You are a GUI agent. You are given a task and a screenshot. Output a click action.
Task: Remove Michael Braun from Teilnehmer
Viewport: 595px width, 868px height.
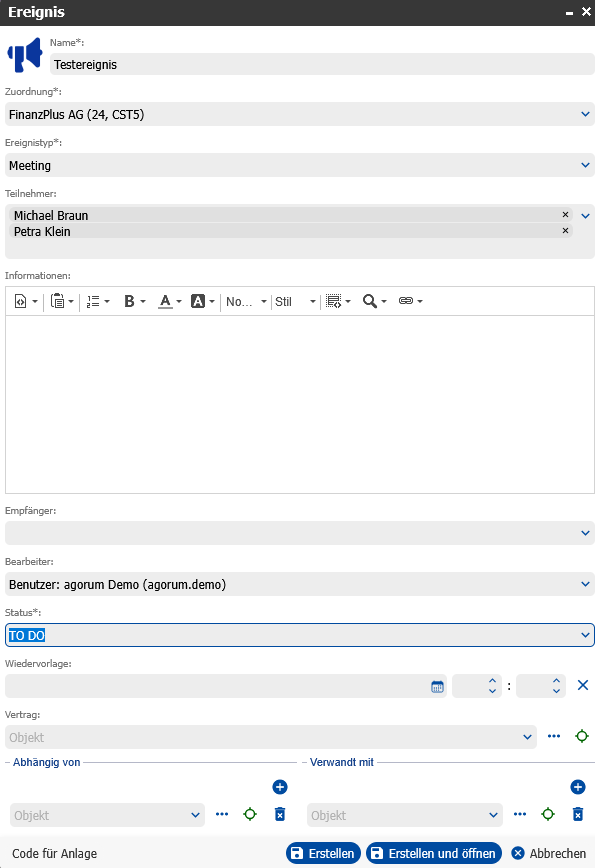tap(565, 214)
